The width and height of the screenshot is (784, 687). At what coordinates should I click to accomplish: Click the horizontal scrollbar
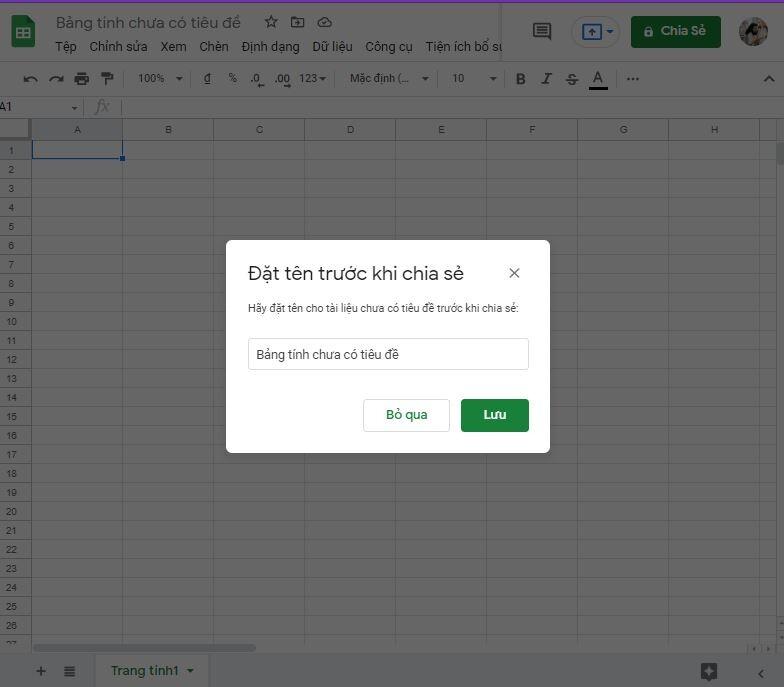tap(144, 648)
